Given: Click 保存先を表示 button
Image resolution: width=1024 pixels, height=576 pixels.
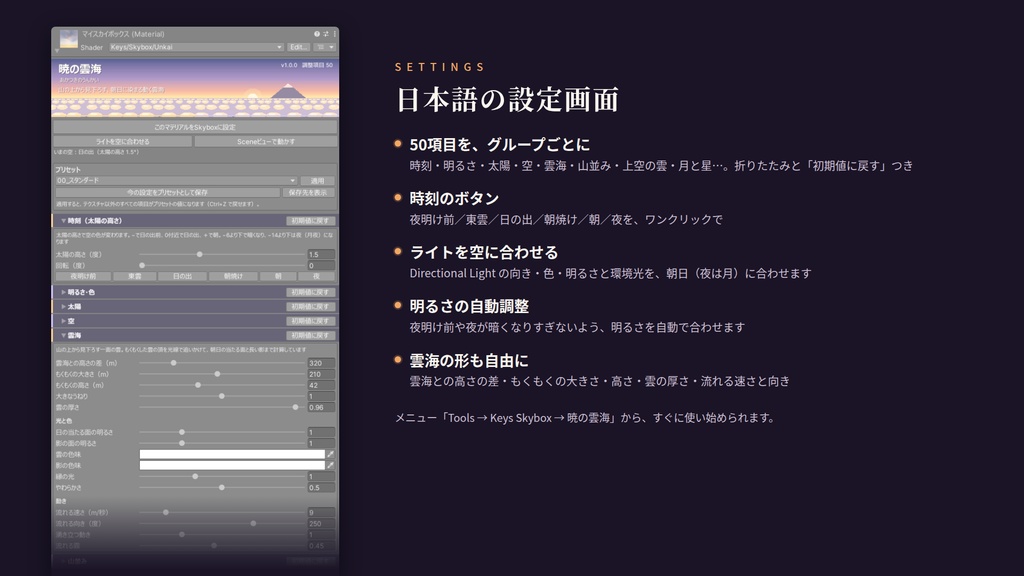Looking at the screenshot, I should click(308, 193).
